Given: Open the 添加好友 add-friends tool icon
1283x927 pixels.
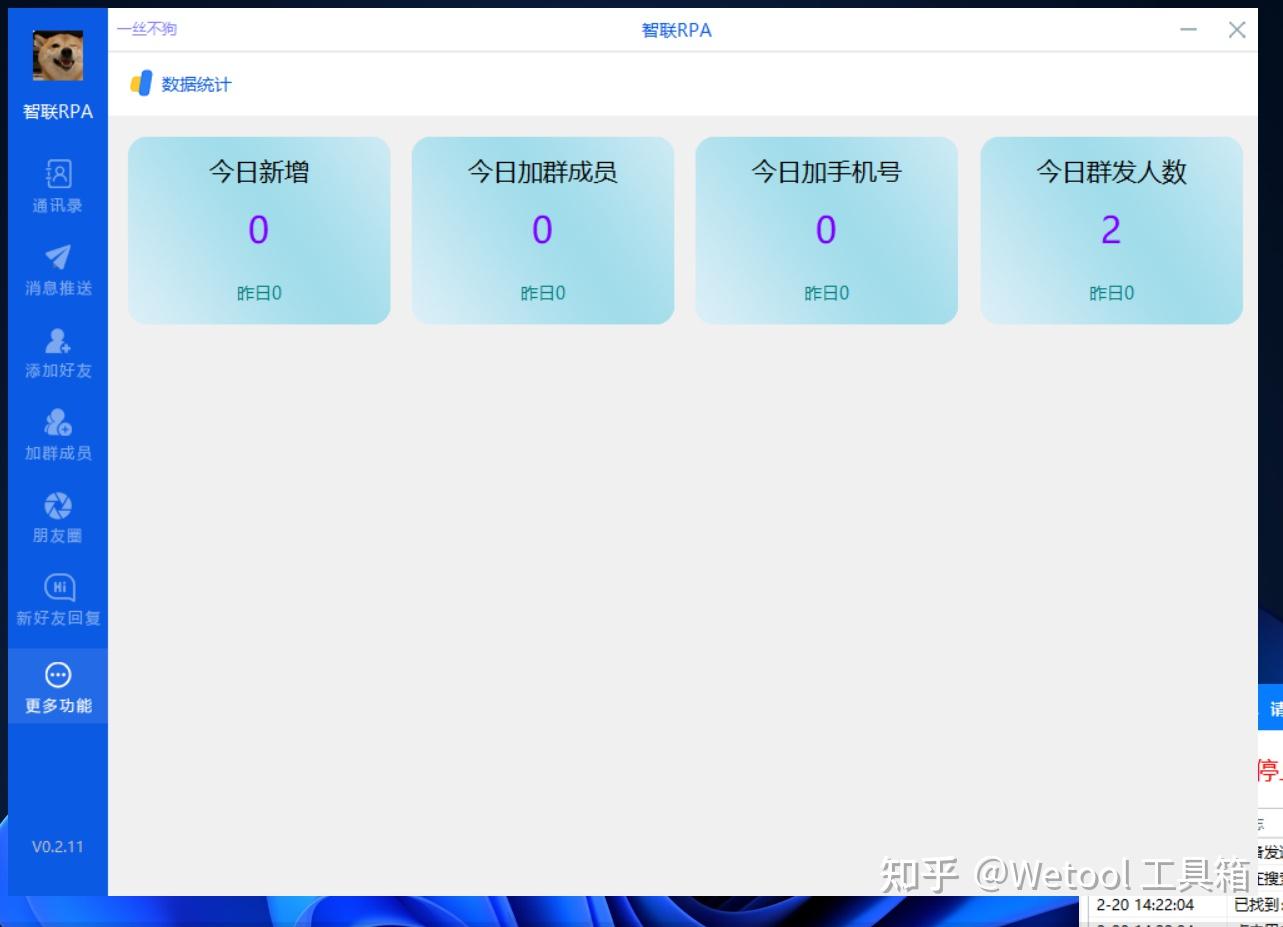Looking at the screenshot, I should coord(56,339).
